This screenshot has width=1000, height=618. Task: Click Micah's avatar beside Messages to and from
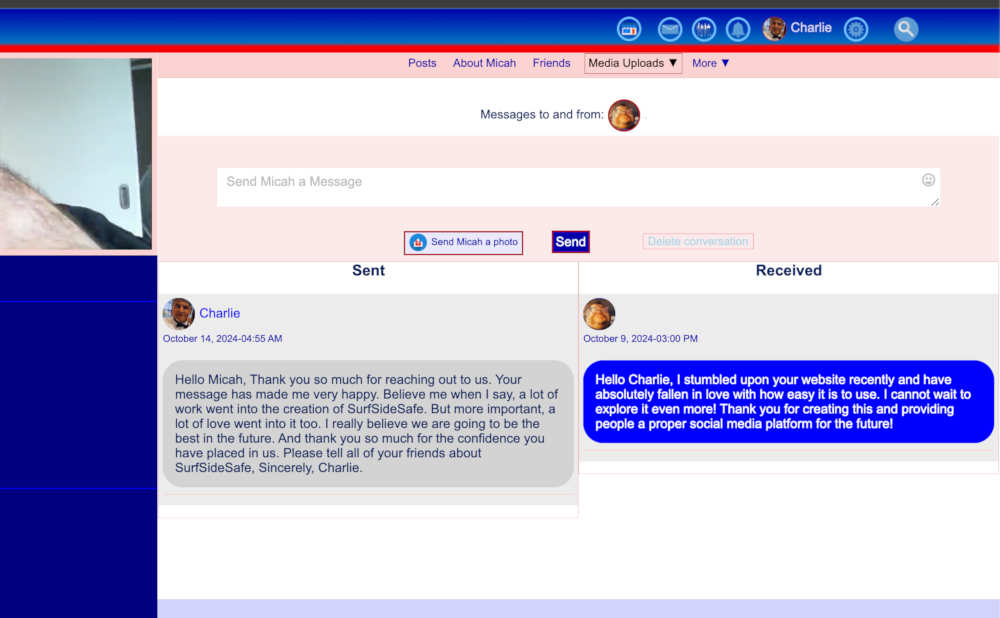click(624, 115)
